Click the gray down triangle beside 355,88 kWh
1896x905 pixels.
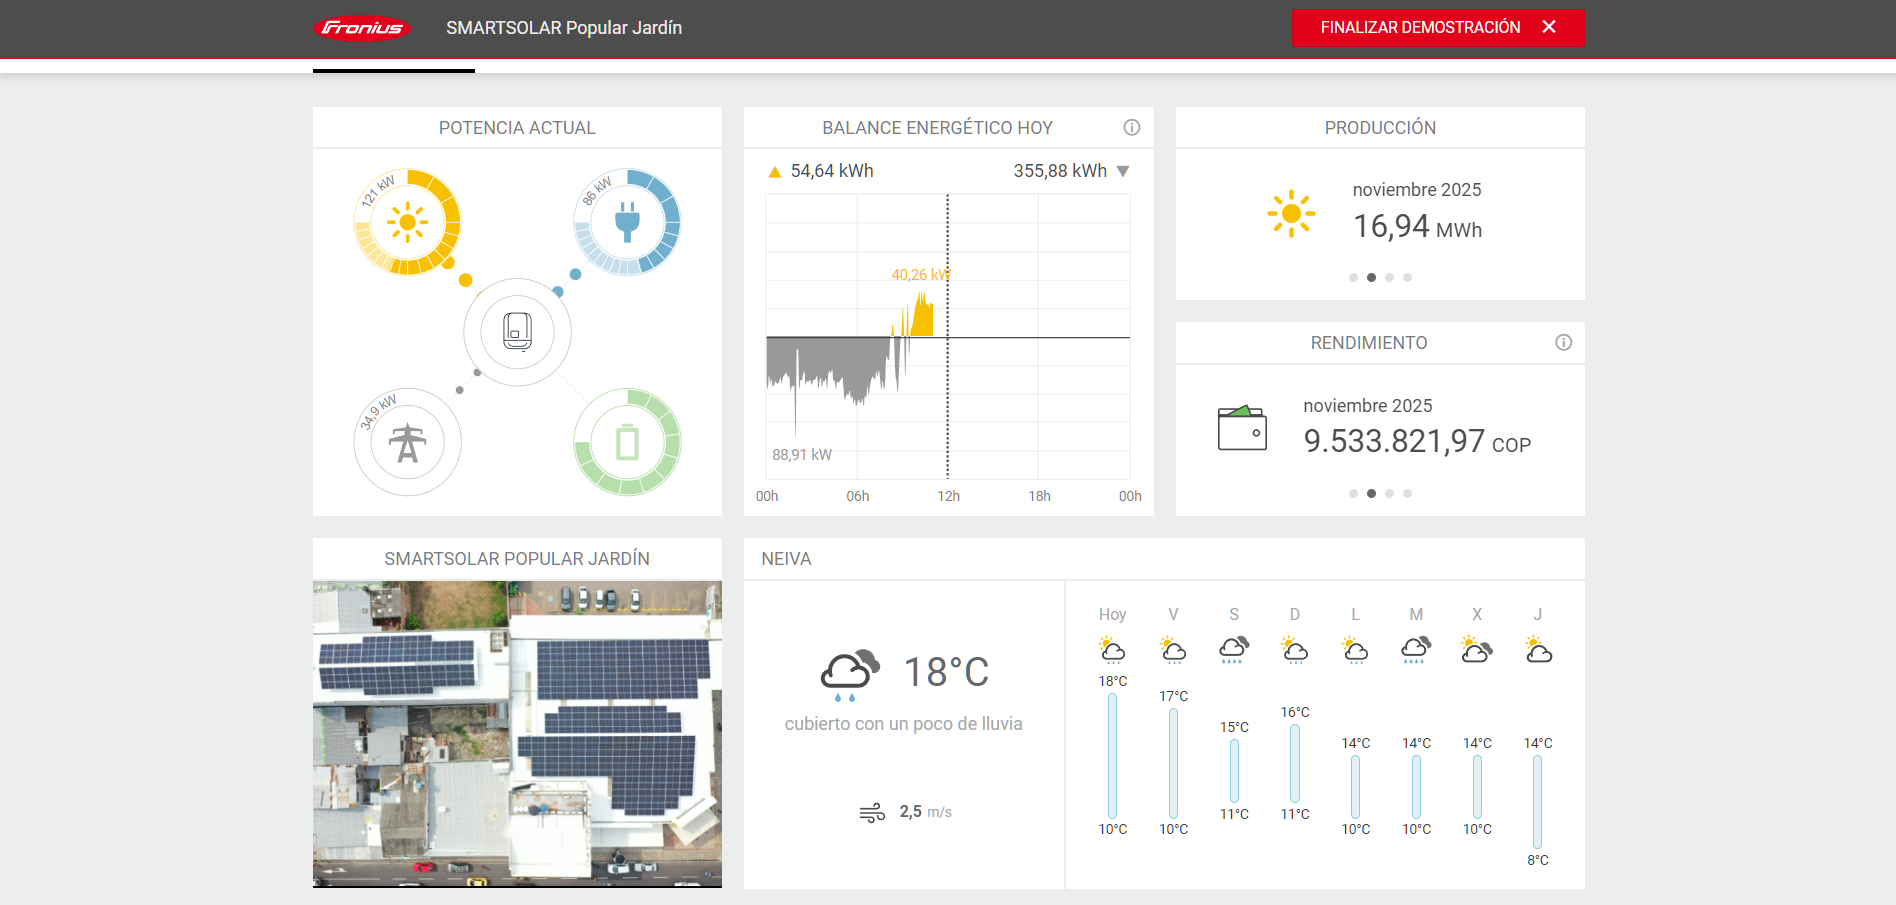(x=1123, y=172)
